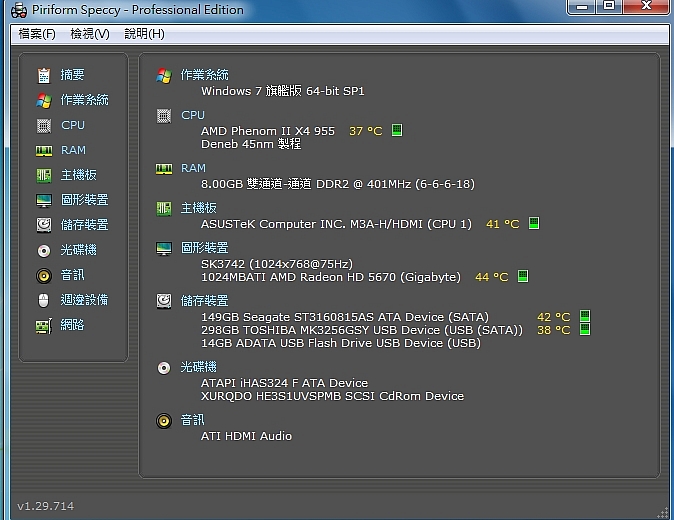Open the RAM heading link in summary
Screen dimensions: 674x520
click(x=193, y=168)
